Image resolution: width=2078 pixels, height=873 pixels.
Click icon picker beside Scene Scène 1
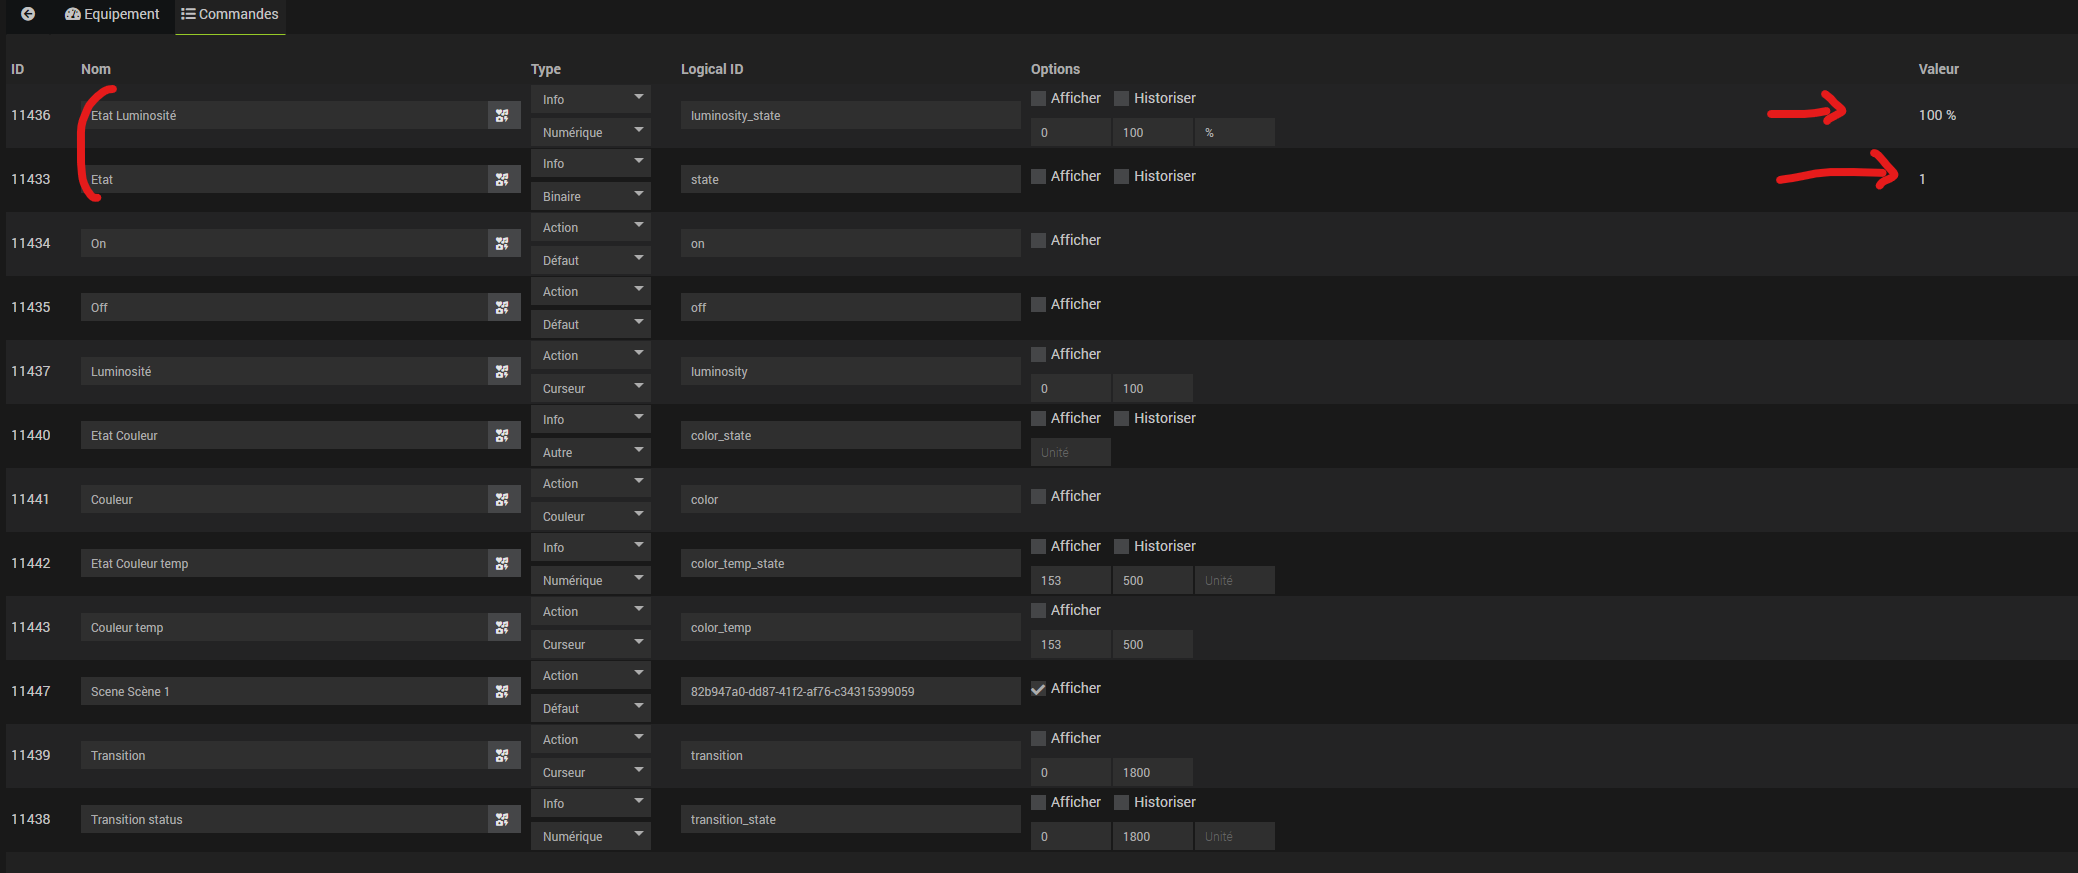pyautogui.click(x=502, y=692)
